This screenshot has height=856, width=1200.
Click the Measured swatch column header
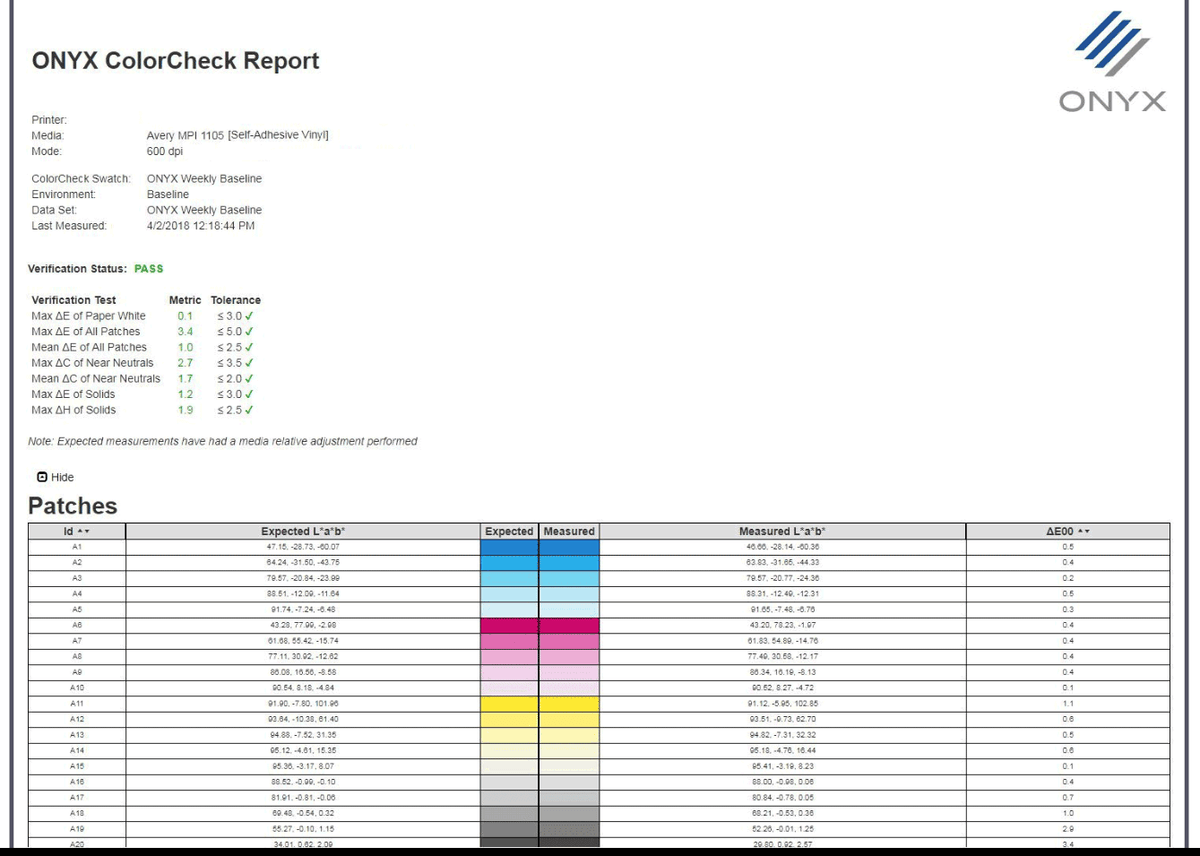tap(569, 531)
